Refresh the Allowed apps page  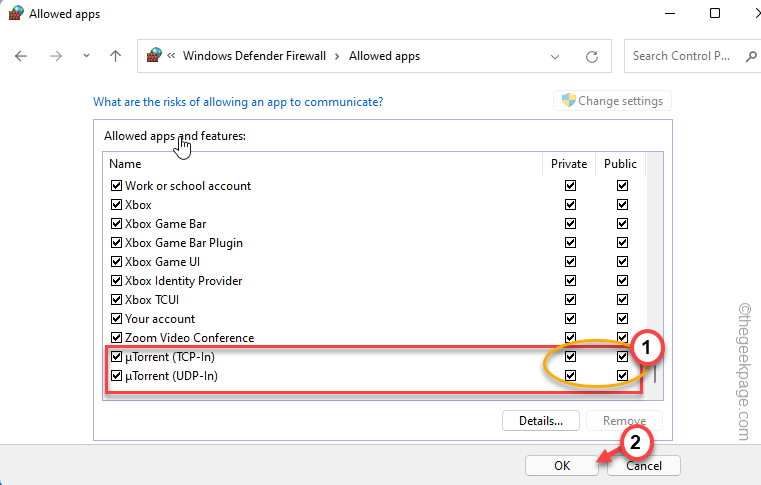pos(592,56)
